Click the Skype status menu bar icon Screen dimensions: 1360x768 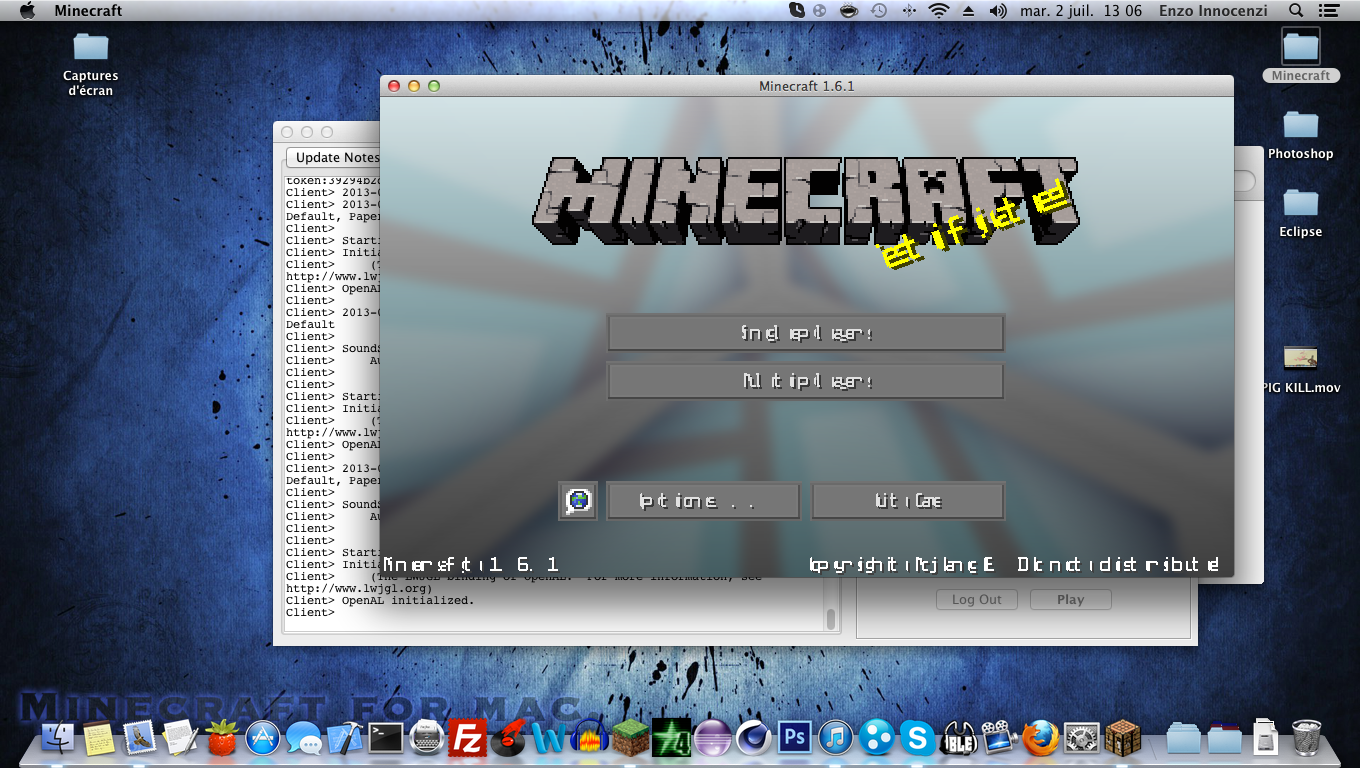pos(796,10)
